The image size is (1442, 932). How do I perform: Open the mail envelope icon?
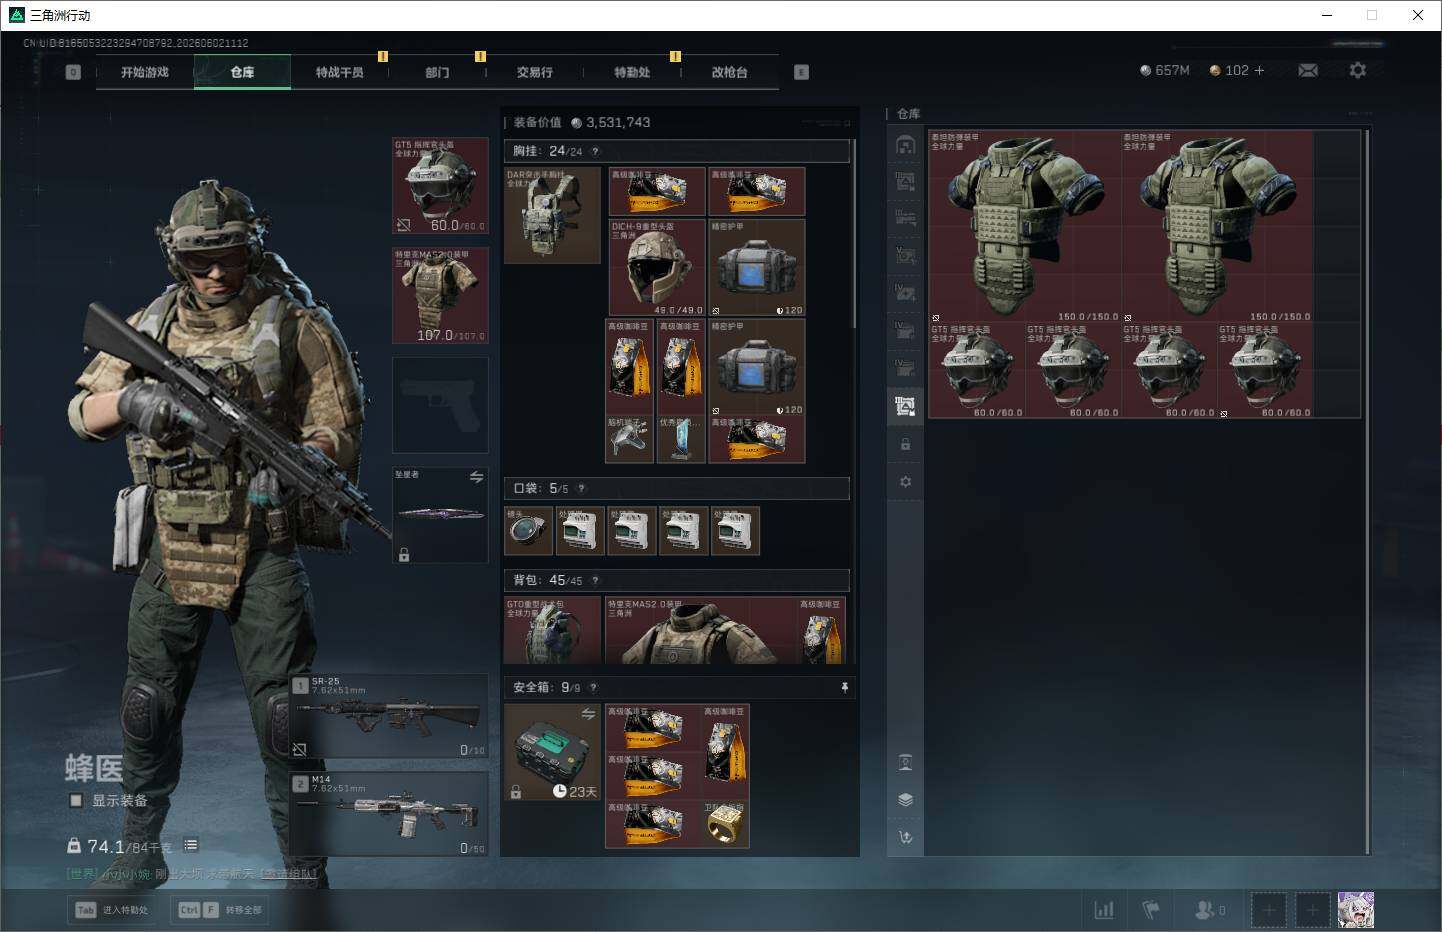[1308, 70]
